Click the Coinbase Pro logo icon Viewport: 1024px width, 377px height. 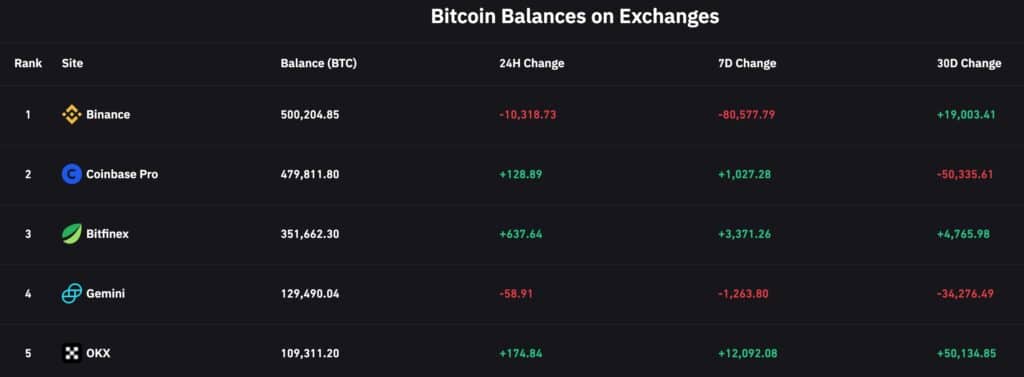(x=72, y=174)
